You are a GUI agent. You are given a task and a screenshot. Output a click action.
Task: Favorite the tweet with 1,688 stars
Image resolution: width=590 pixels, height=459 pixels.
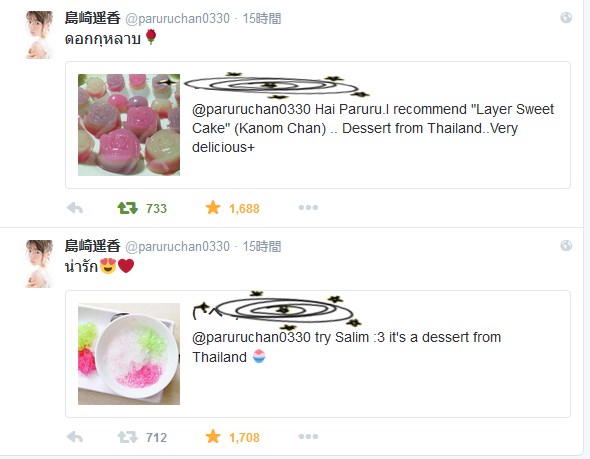click(213, 207)
